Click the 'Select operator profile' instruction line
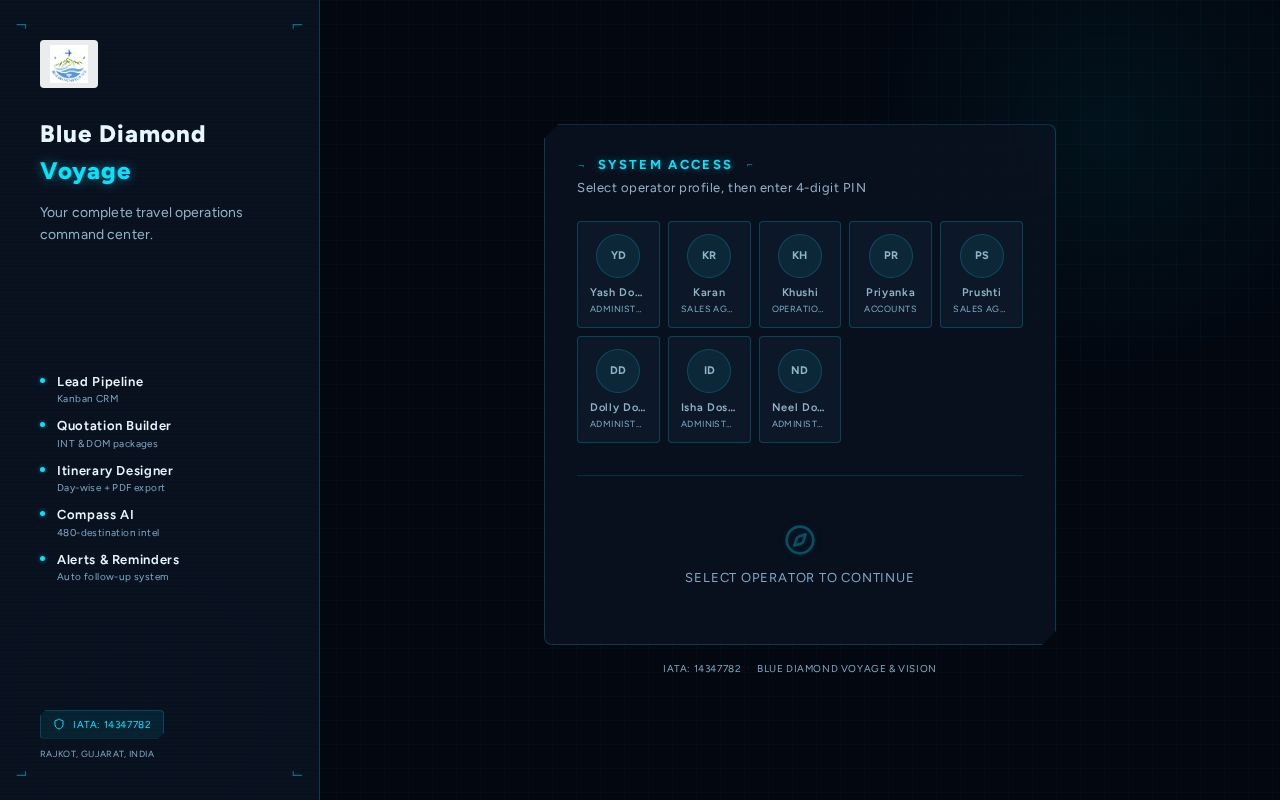This screenshot has height=800, width=1280. tap(721, 188)
